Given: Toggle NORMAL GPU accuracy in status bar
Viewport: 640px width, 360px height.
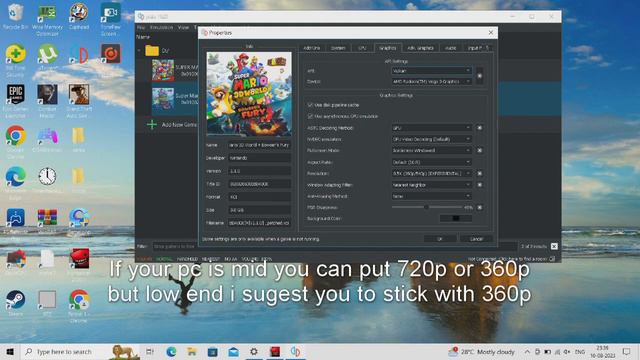Looking at the screenshot, I should point(164,259).
